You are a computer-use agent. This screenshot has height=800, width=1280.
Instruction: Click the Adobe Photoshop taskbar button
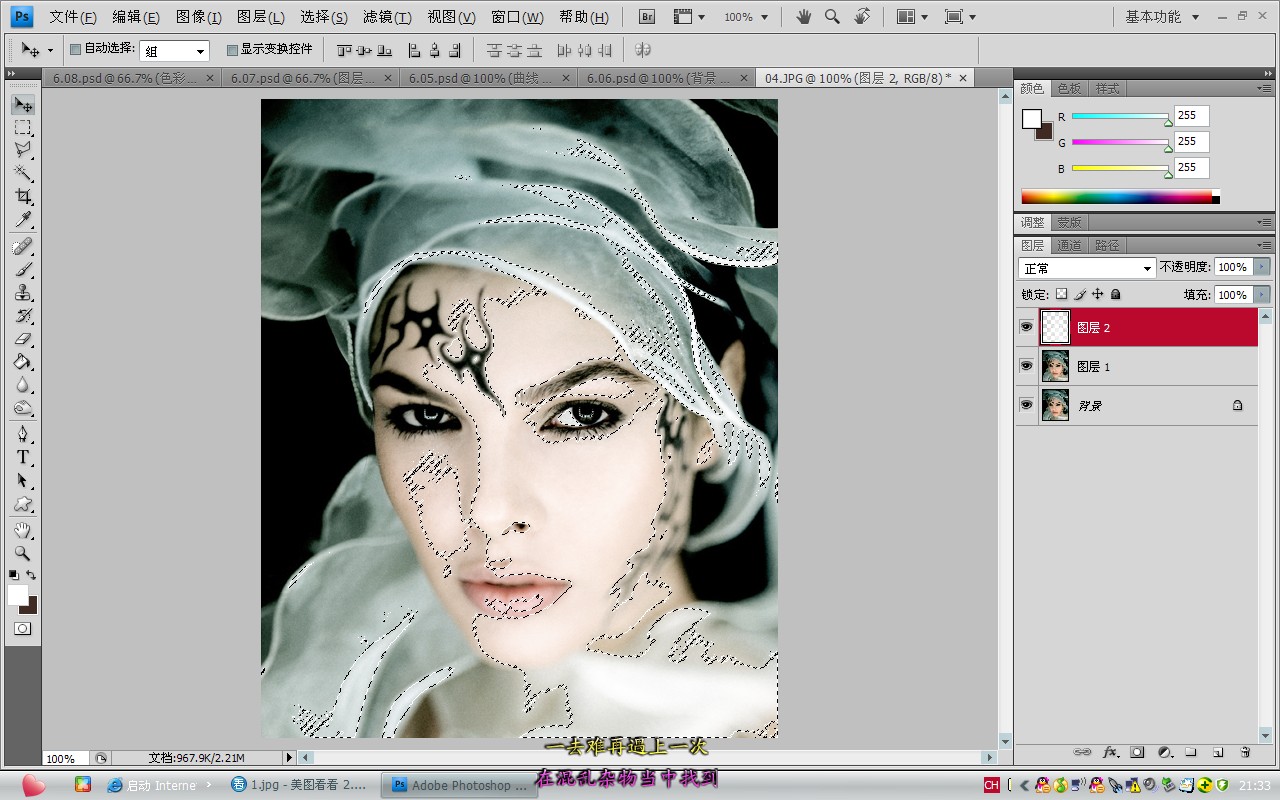tap(460, 785)
